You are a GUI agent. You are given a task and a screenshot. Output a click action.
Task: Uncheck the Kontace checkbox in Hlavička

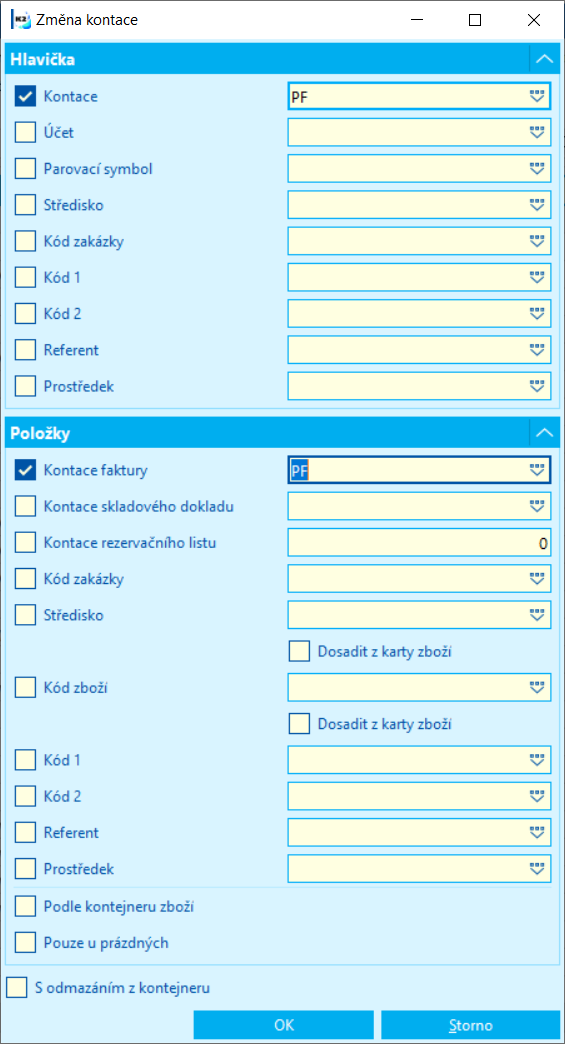(x=25, y=97)
